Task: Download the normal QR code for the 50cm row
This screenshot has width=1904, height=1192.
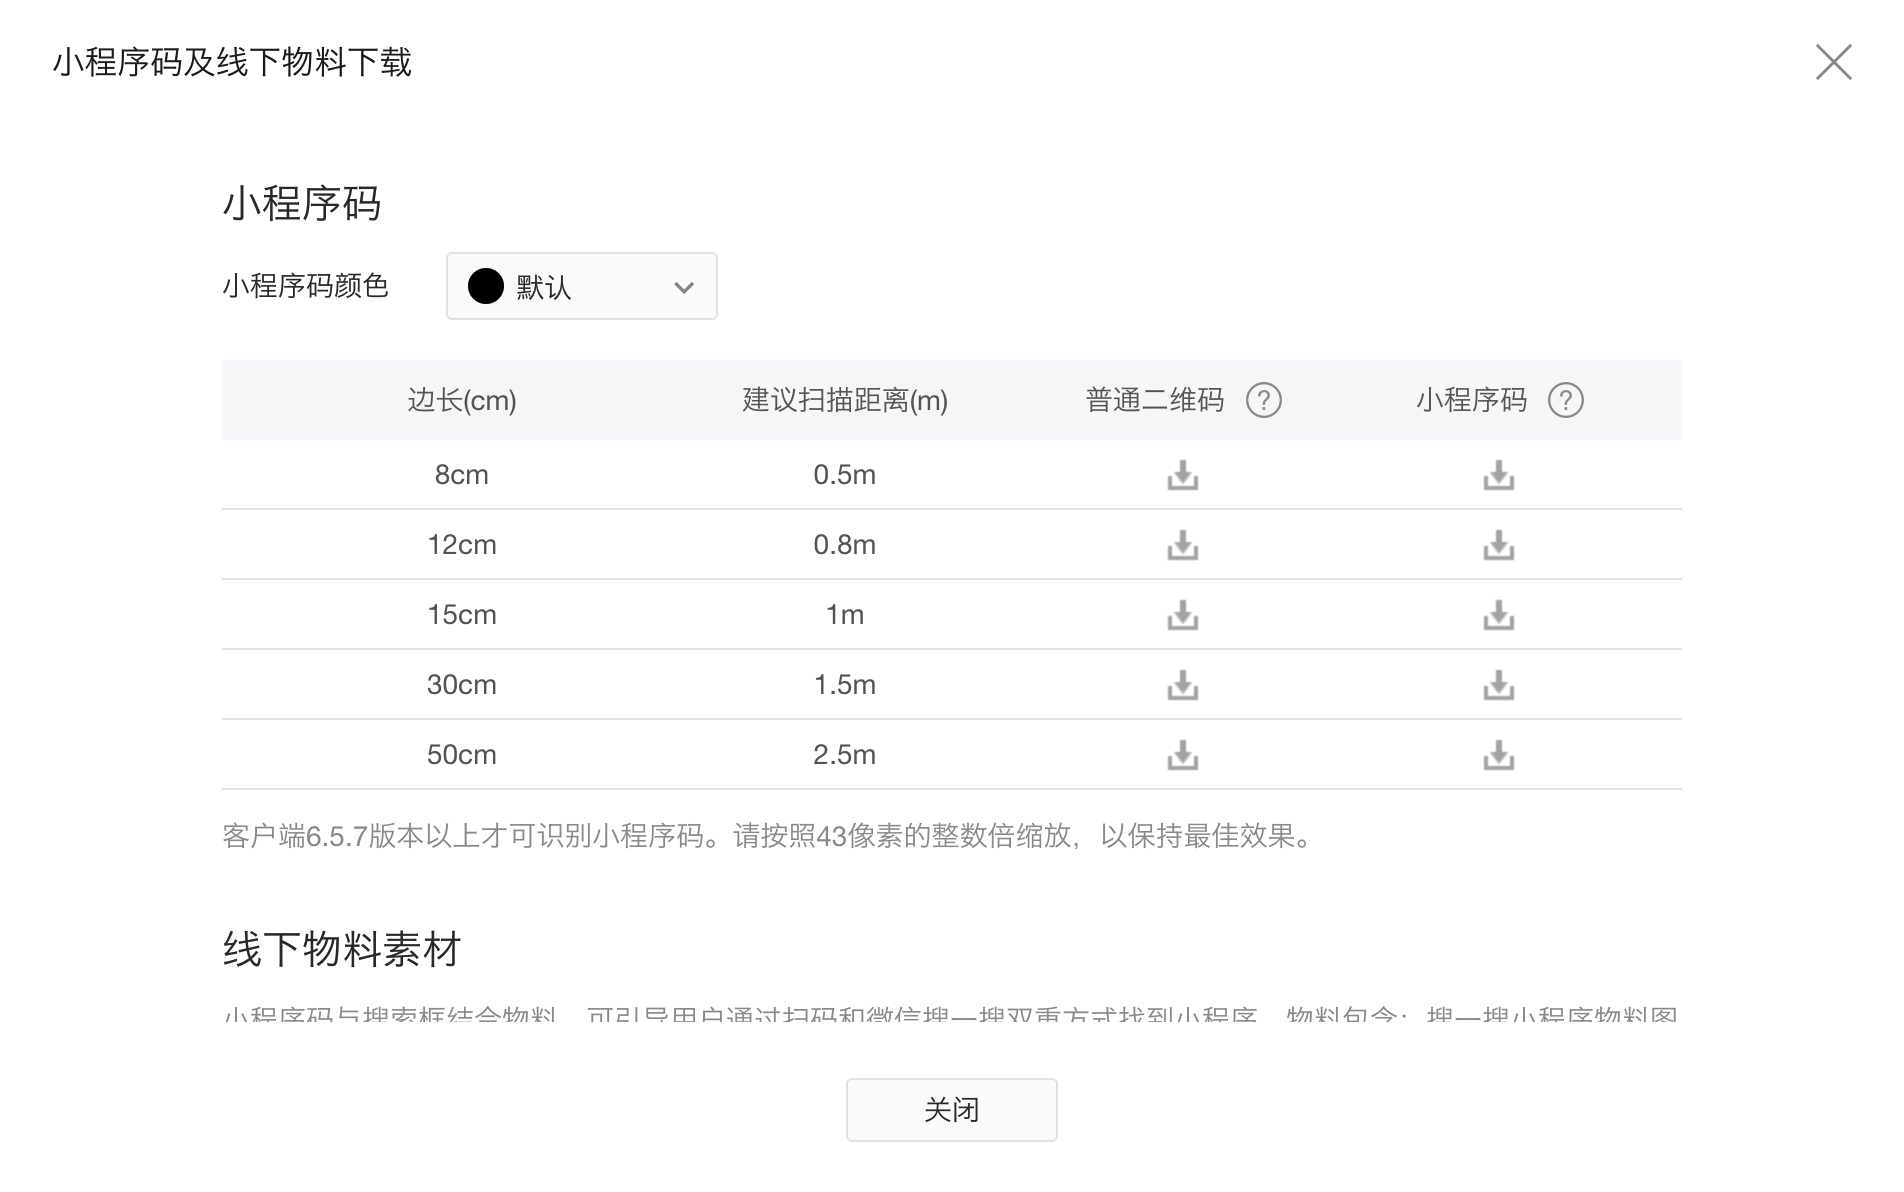Action: click(1183, 755)
